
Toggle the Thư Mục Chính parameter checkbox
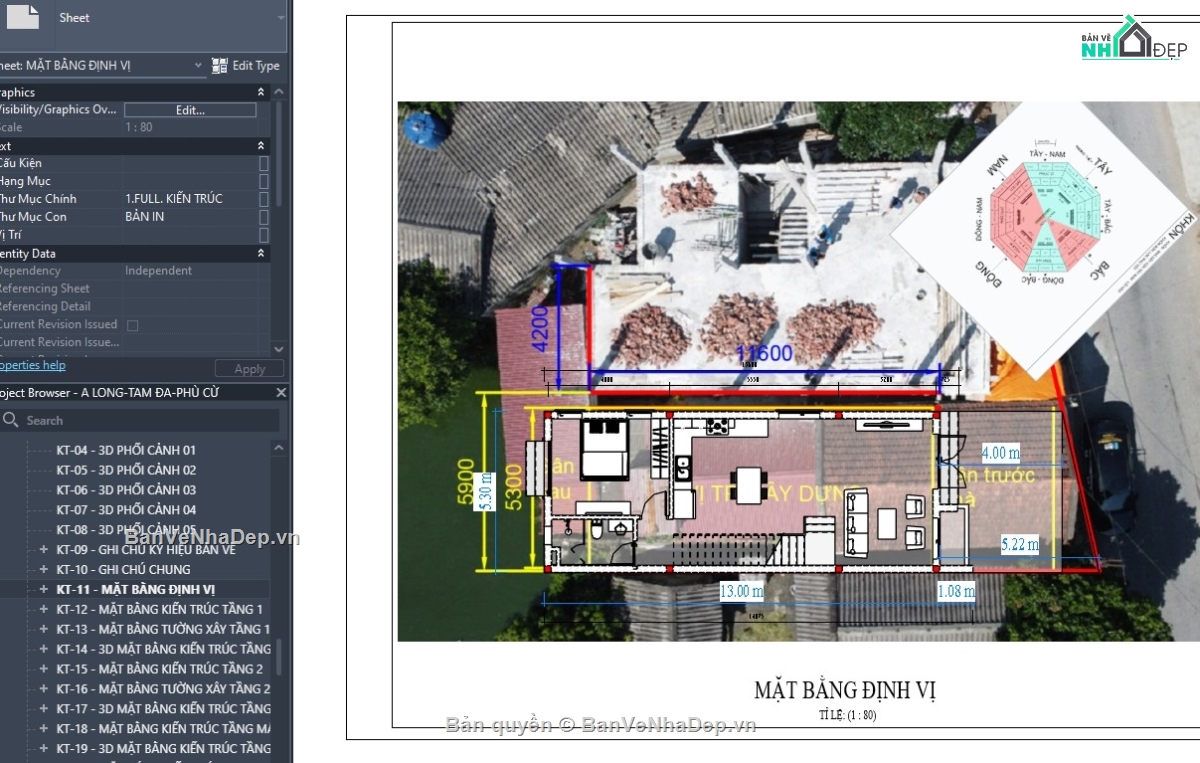click(264, 199)
